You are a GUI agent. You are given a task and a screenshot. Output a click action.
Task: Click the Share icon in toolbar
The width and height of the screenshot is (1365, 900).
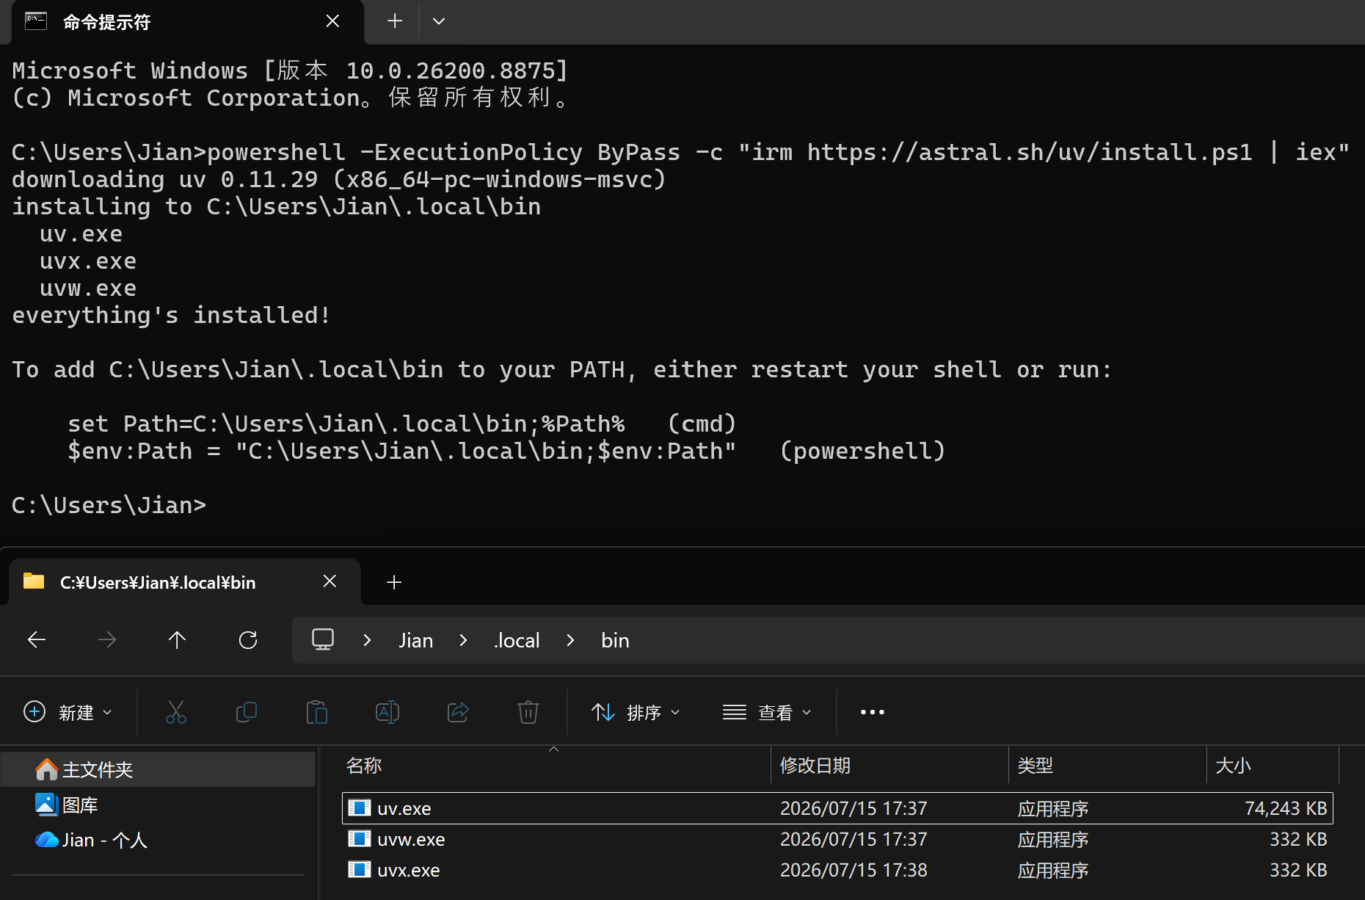tap(458, 712)
